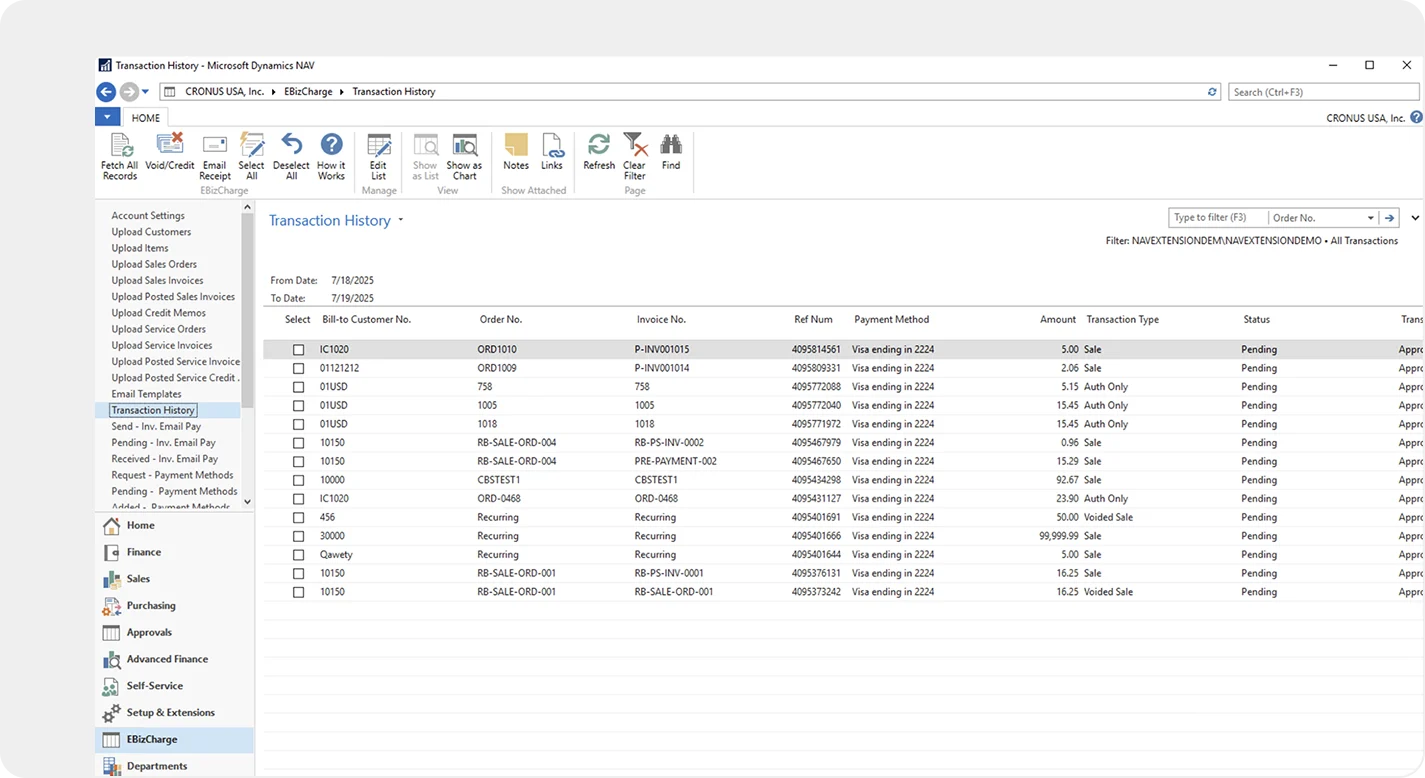Tick checkbox for order 758 row
This screenshot has width=1425, height=778.
coord(298,387)
